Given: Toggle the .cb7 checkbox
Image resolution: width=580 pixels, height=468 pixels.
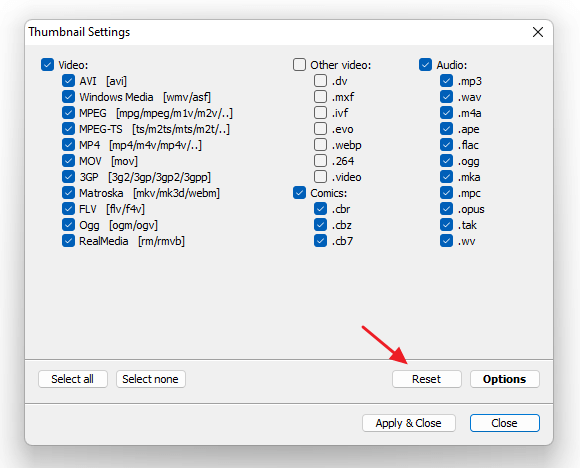Looking at the screenshot, I should (x=320, y=241).
